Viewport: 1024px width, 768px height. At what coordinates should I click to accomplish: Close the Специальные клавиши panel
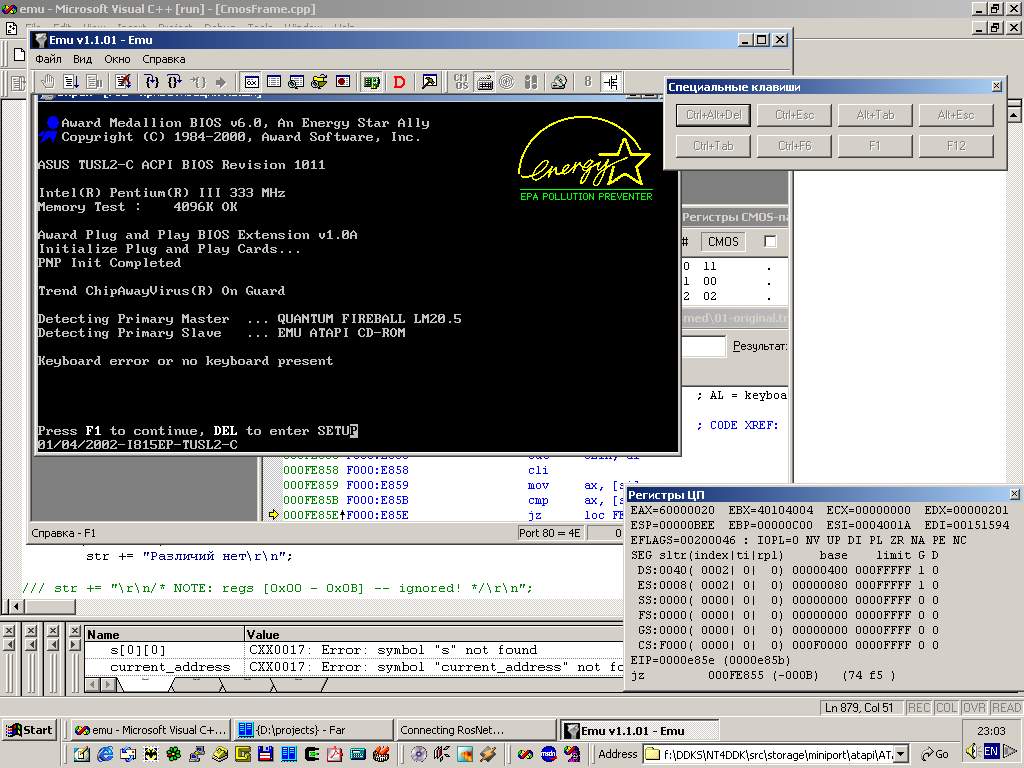tap(997, 86)
